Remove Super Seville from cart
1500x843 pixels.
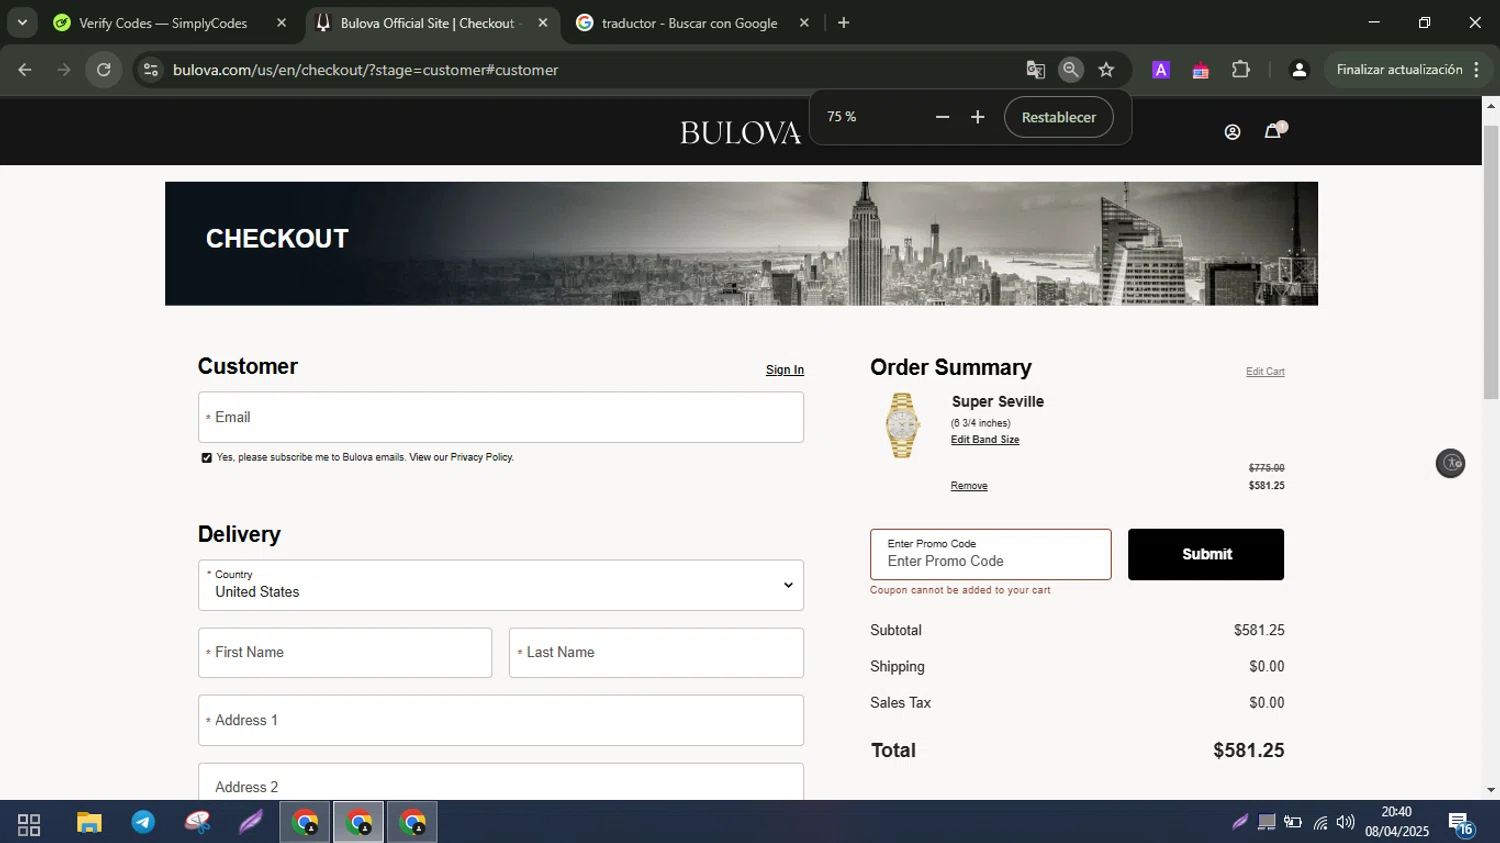point(969,486)
